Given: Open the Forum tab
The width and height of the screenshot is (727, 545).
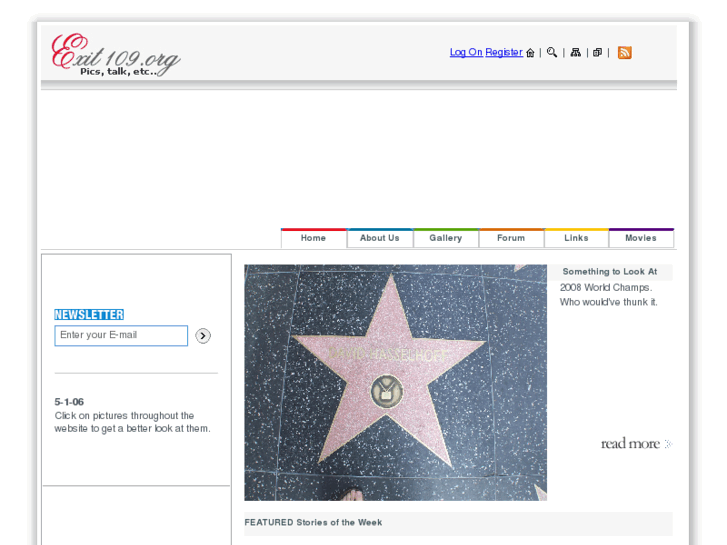Looking at the screenshot, I should pyautogui.click(x=511, y=238).
